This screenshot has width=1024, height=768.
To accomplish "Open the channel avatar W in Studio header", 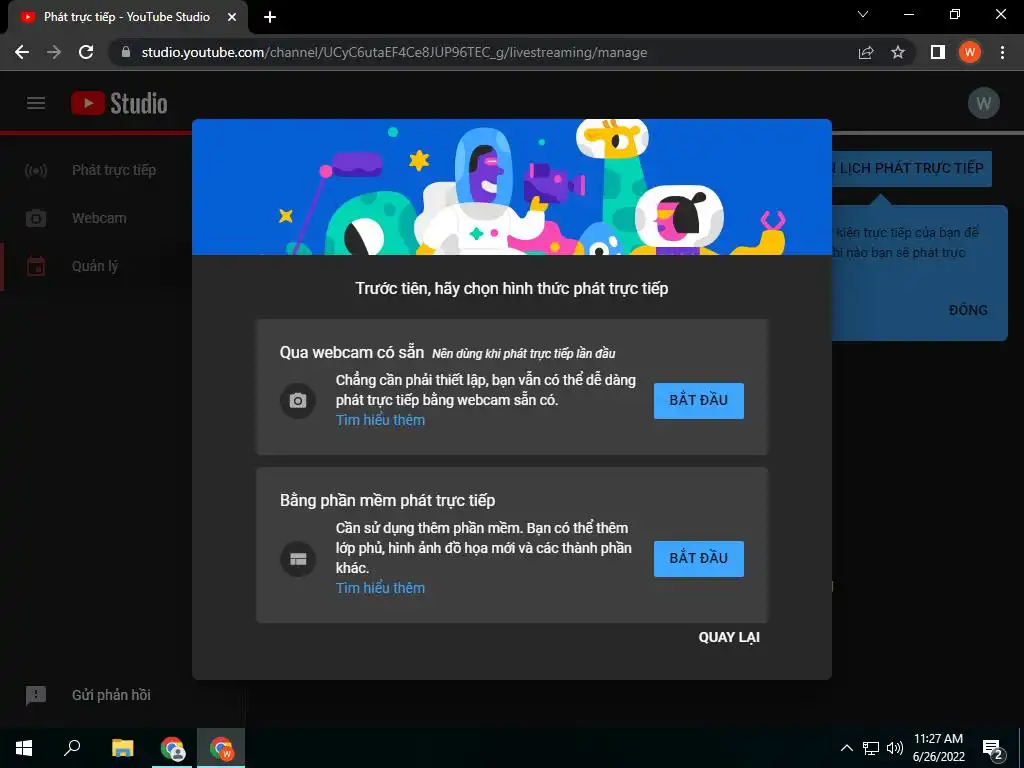I will point(983,103).
